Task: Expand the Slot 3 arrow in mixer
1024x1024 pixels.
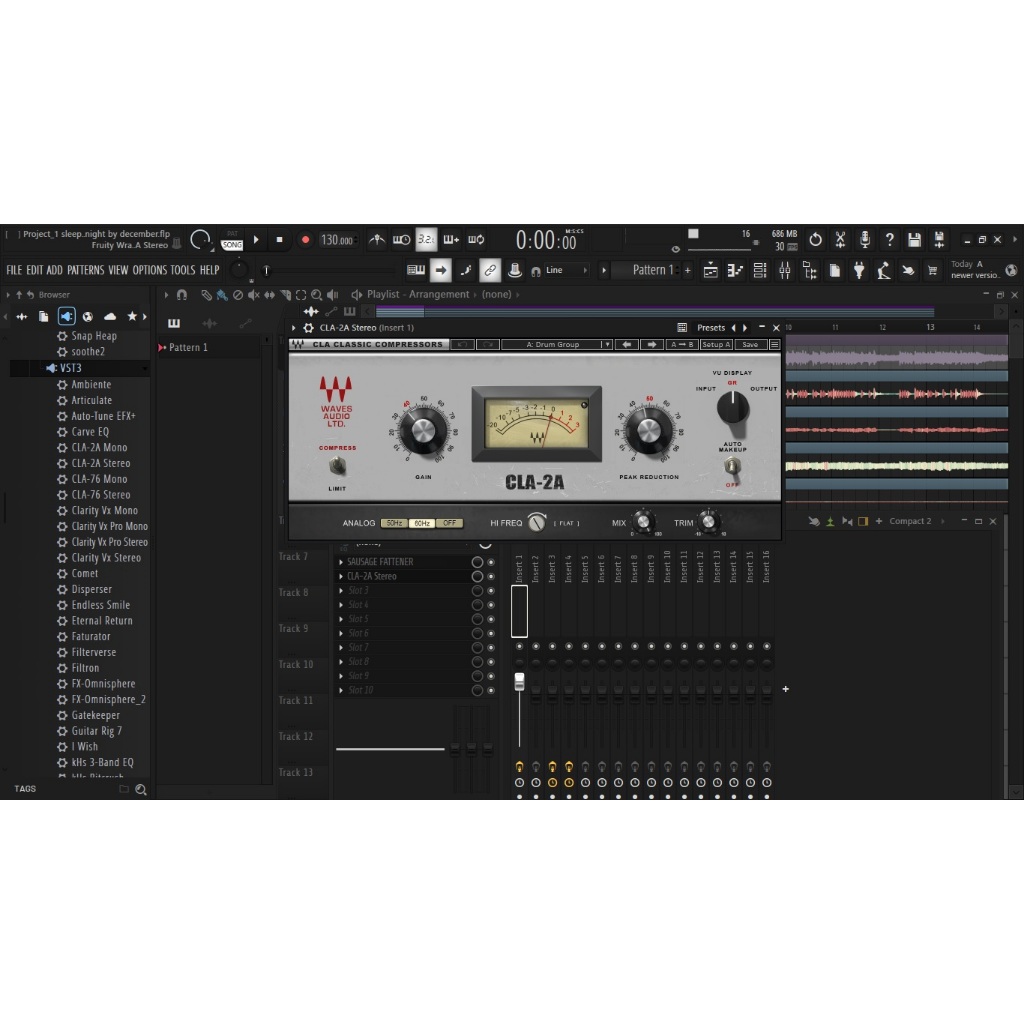Action: 341,590
